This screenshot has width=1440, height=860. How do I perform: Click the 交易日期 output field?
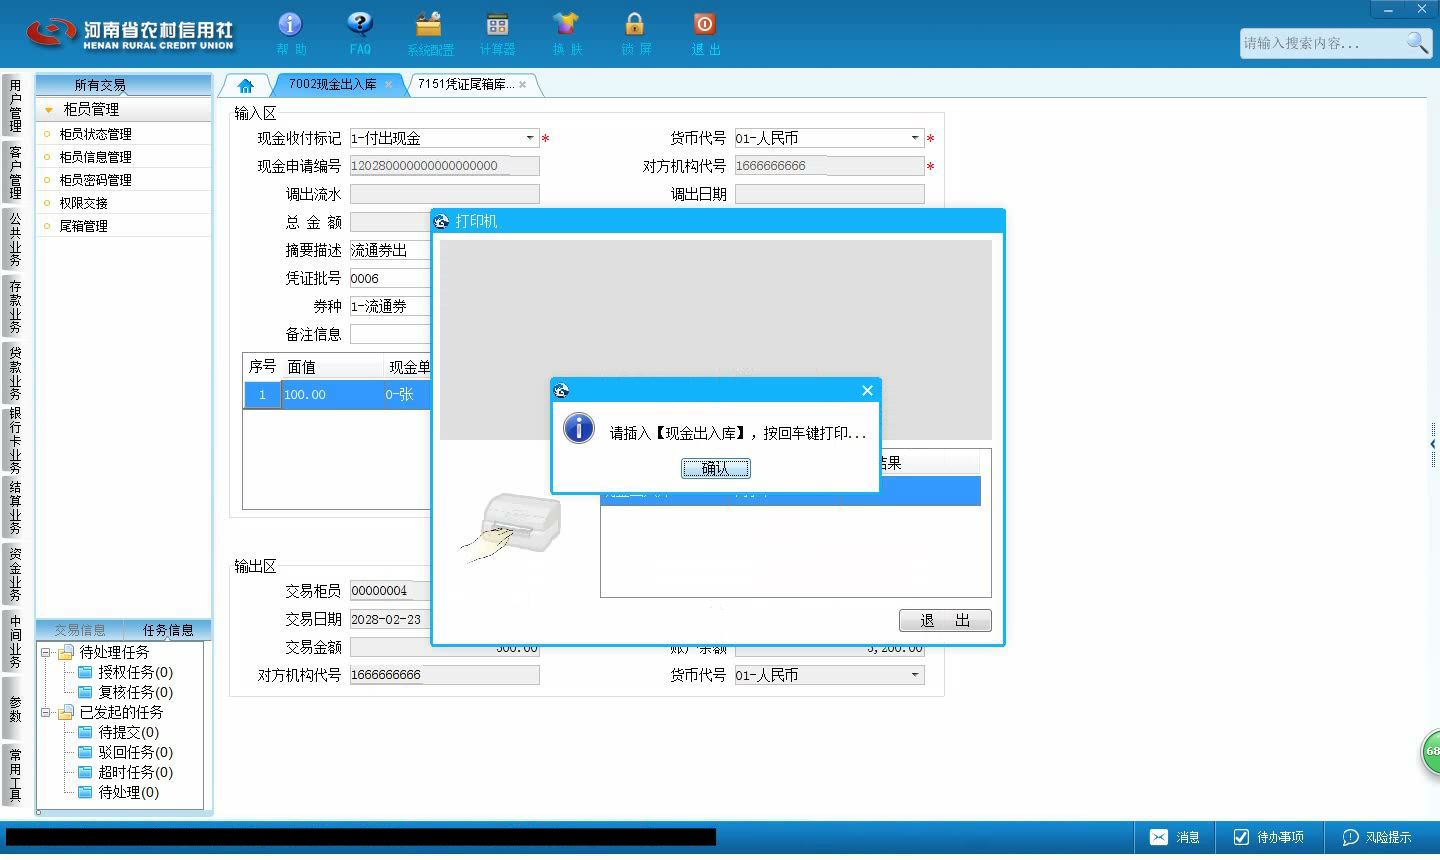[392, 619]
